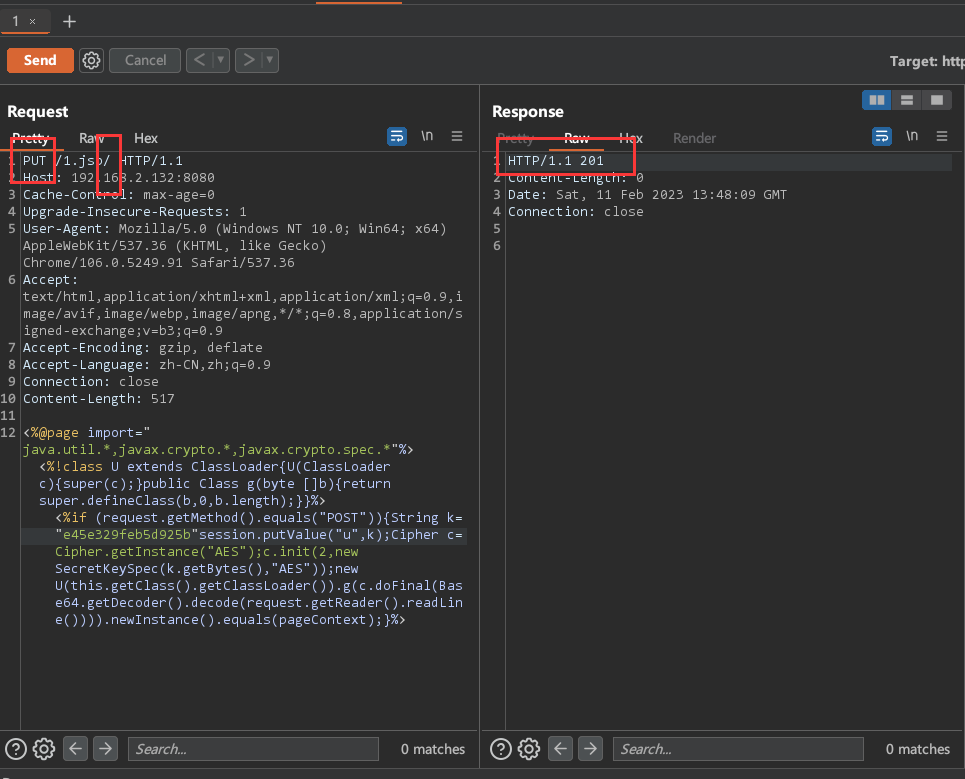
Task: Switch Request view to Pretty tab
Action: 30,138
